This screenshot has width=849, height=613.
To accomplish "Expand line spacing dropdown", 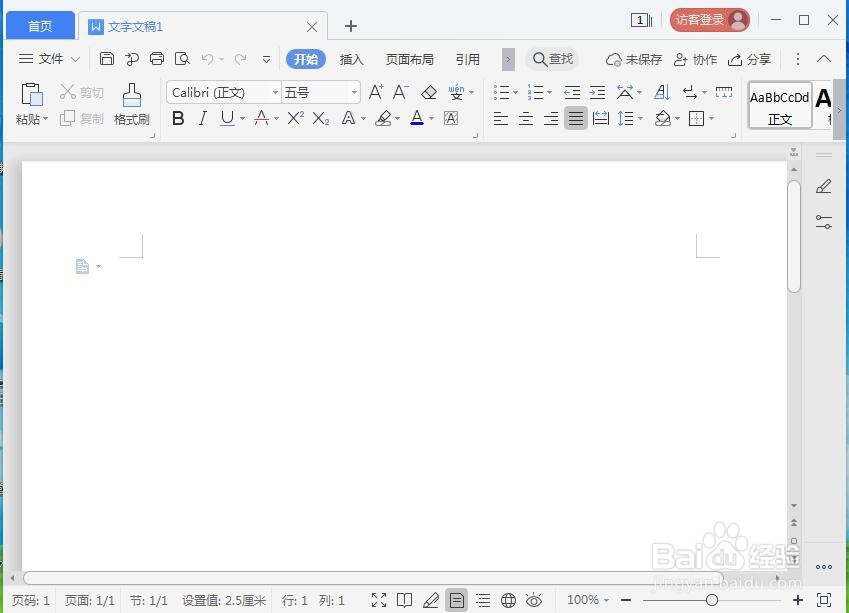I will (x=641, y=118).
